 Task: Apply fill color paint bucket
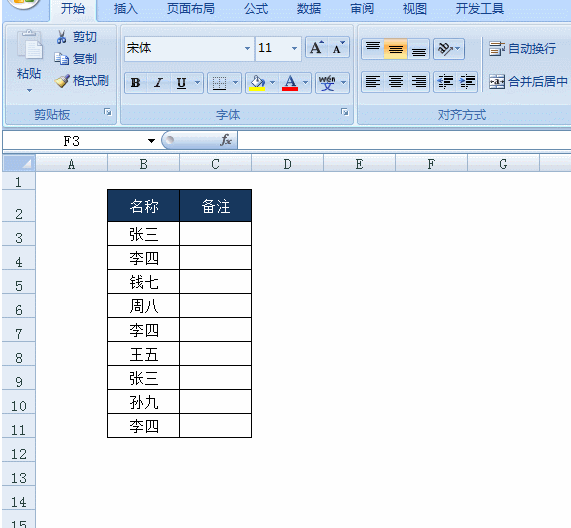coord(257,83)
